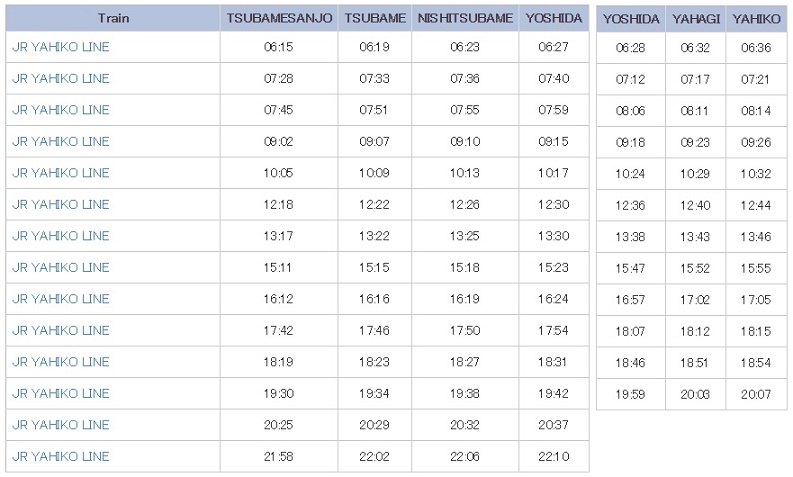The width and height of the screenshot is (793, 477).
Task: Click the TSUBAMESANJO column header
Action: (280, 18)
